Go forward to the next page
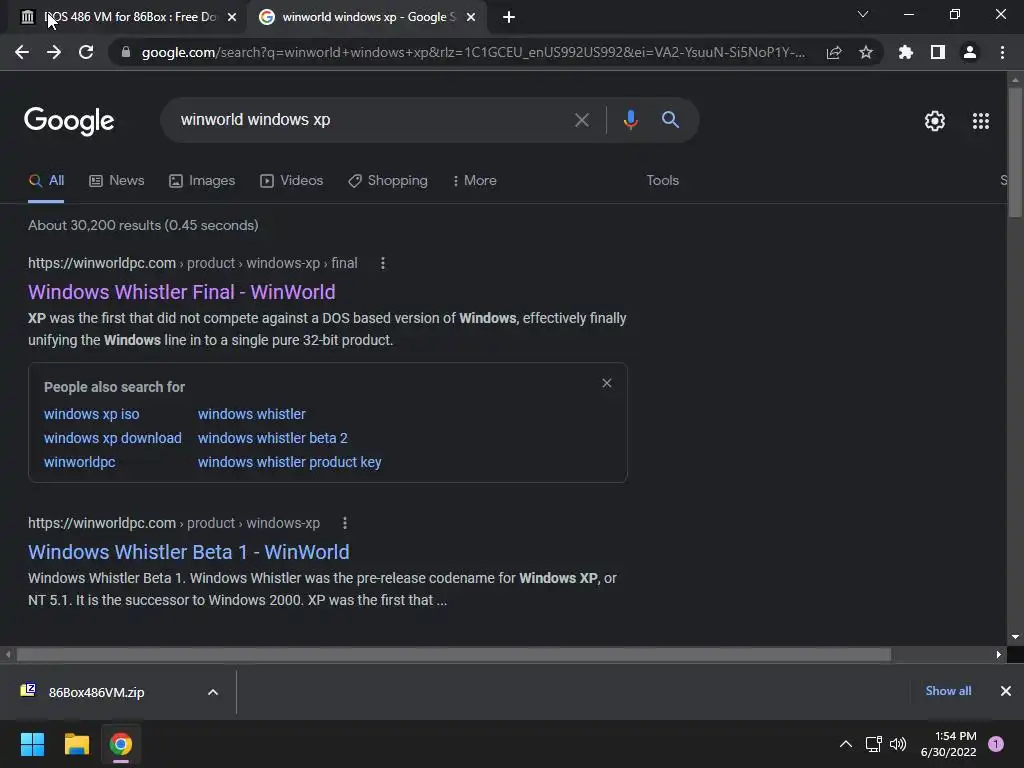This screenshot has width=1024, height=768. (x=54, y=52)
